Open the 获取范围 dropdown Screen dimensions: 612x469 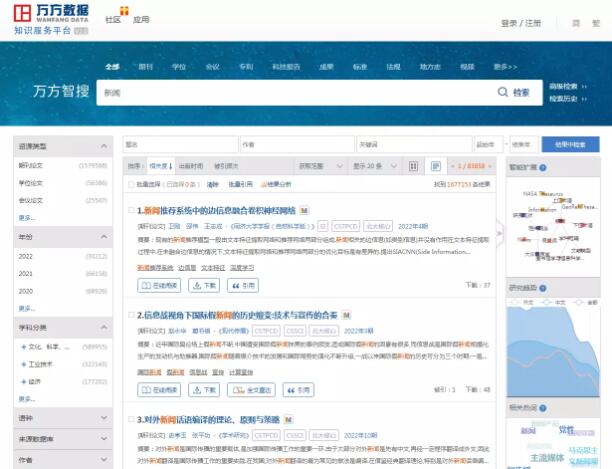tap(320, 166)
